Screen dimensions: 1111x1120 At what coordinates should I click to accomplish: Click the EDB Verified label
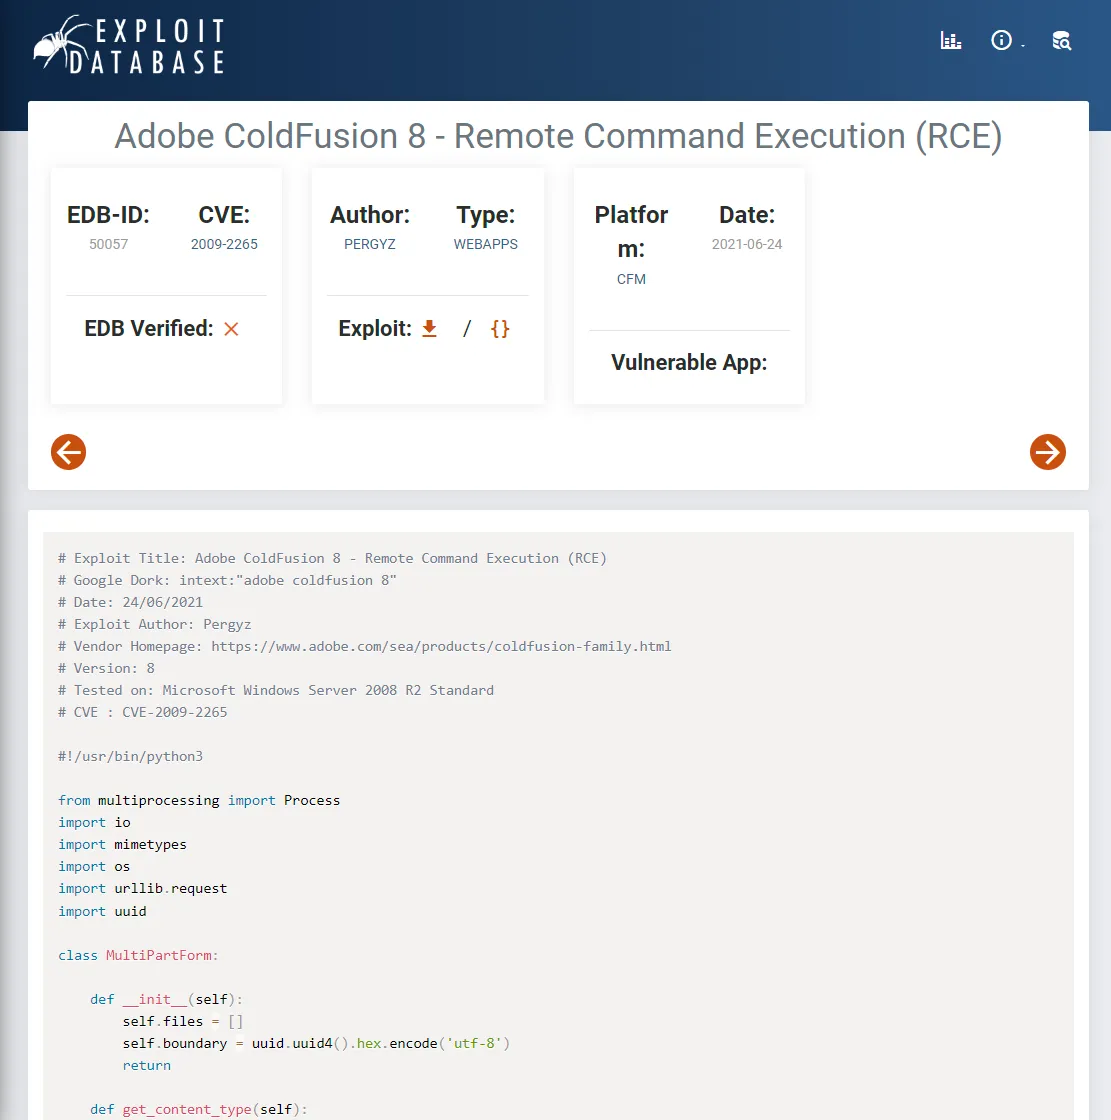pos(149,329)
